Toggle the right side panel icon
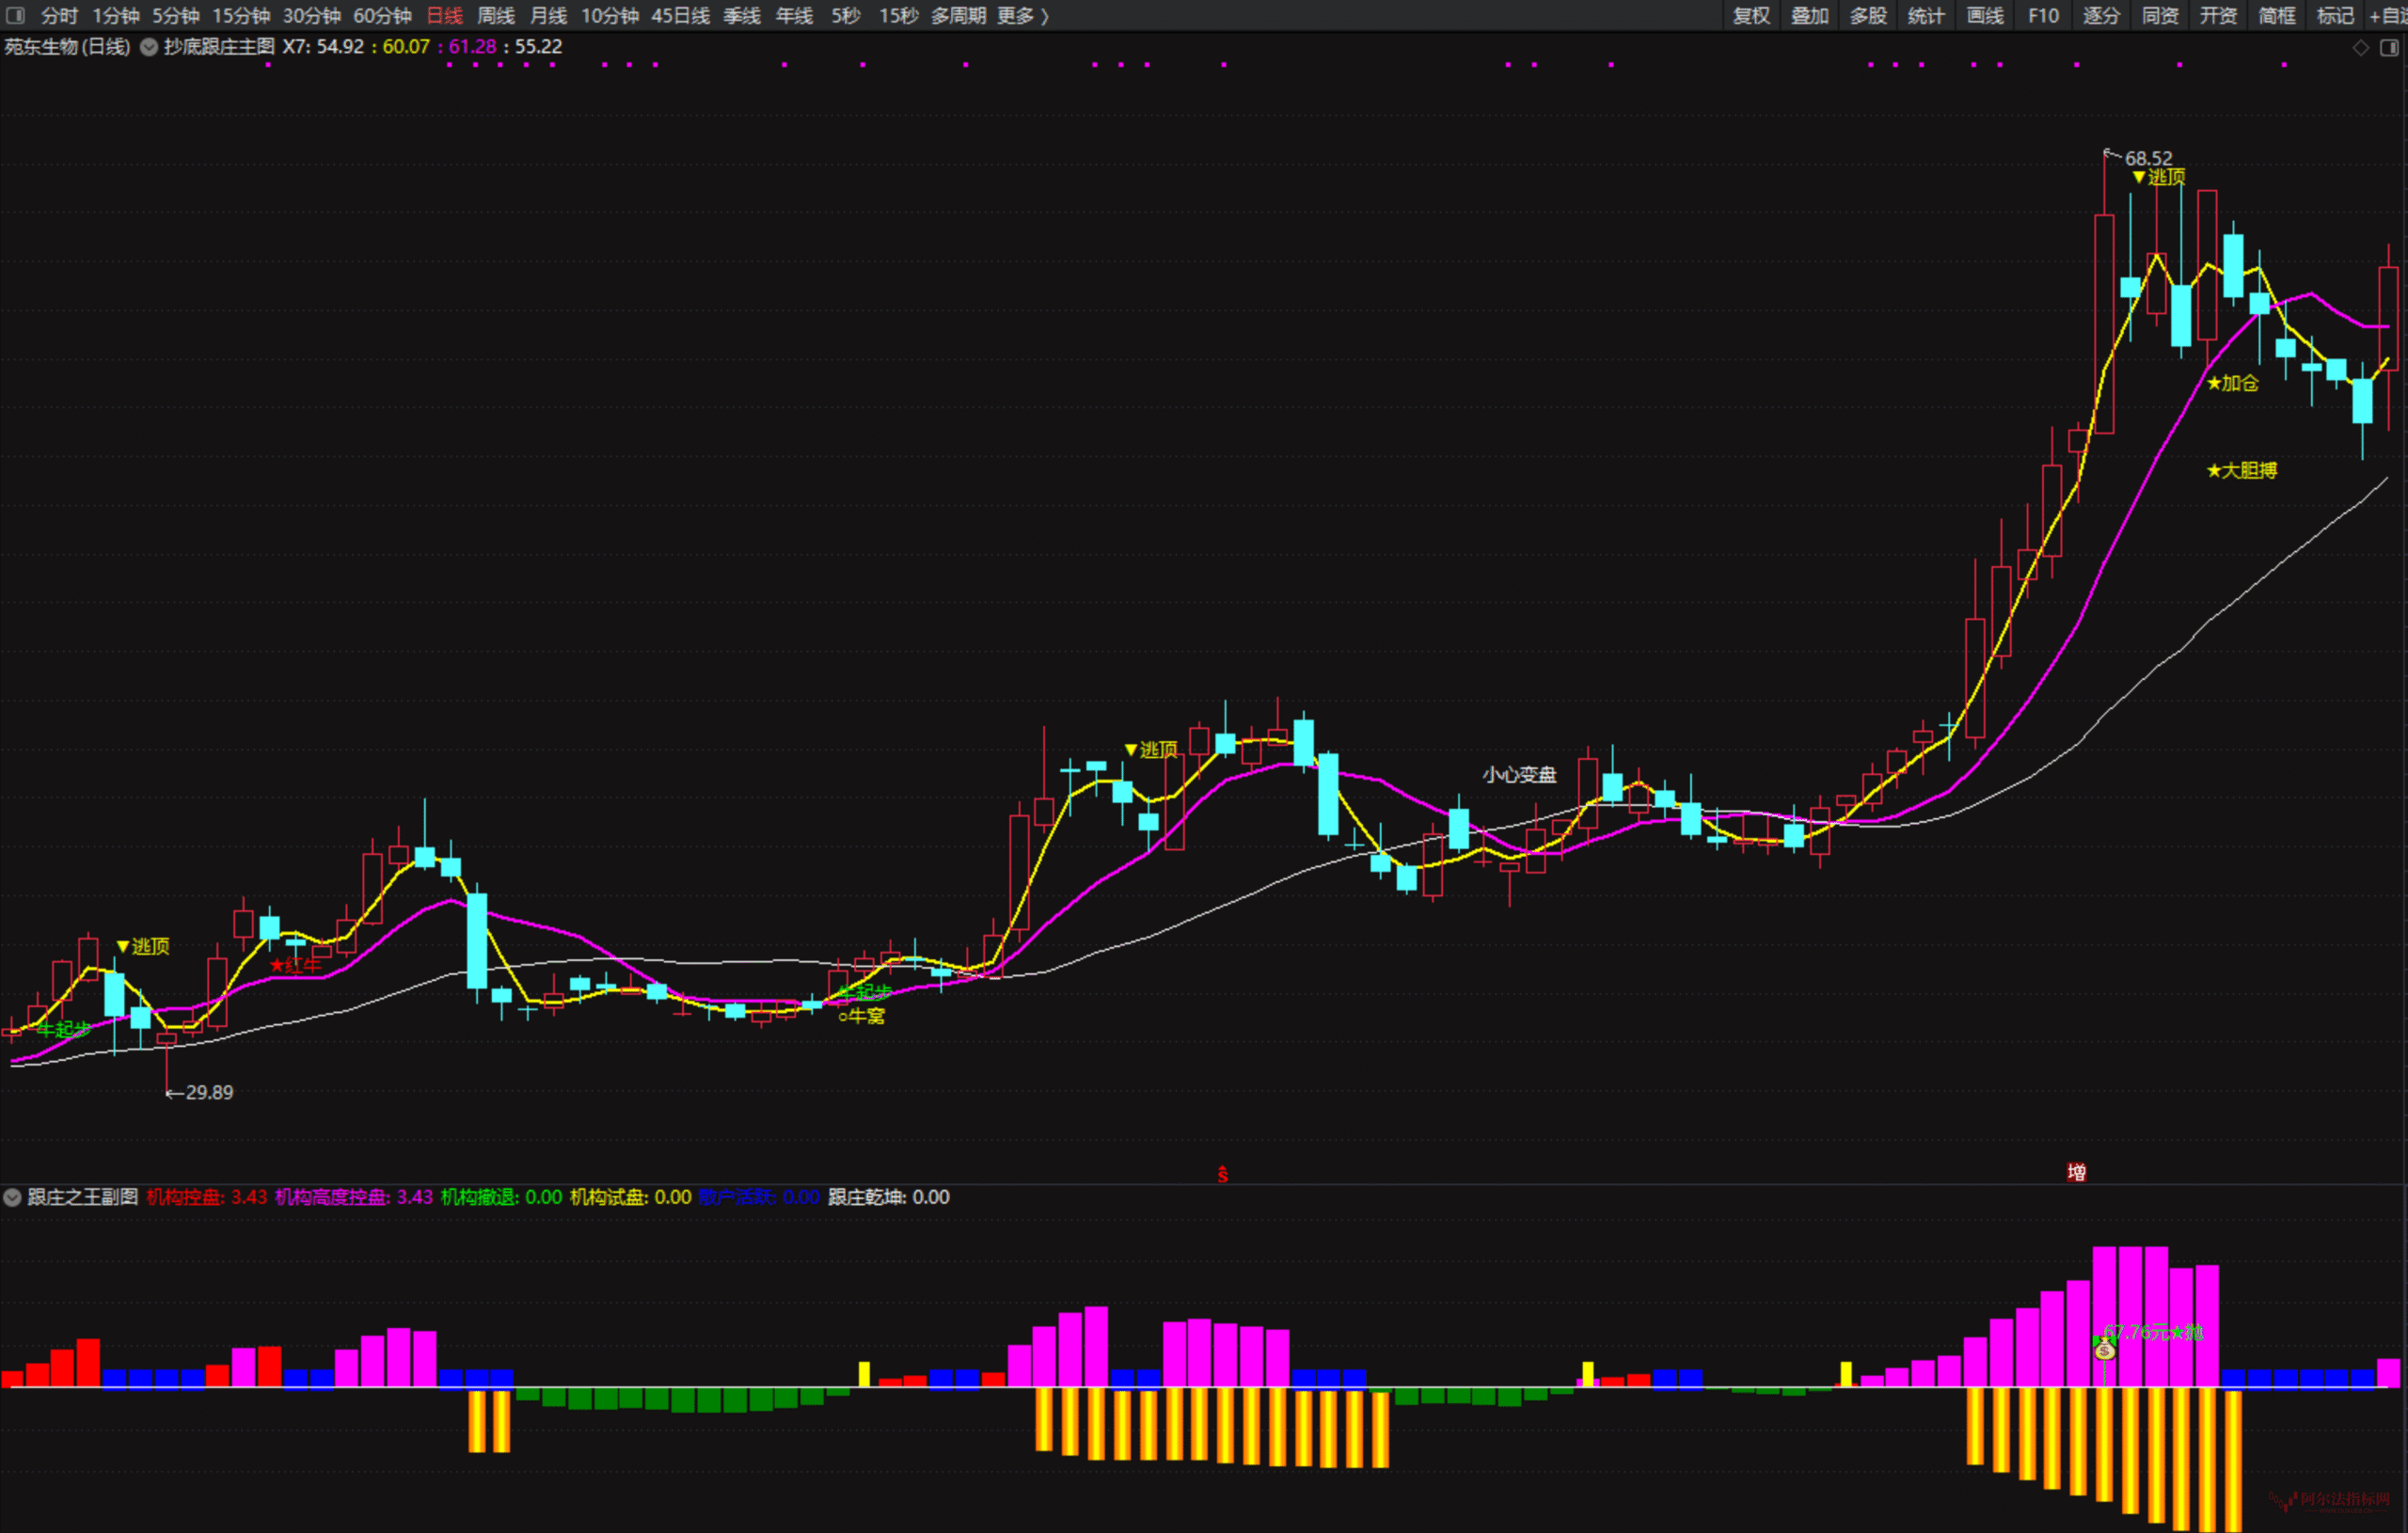 pyautogui.click(x=2390, y=47)
